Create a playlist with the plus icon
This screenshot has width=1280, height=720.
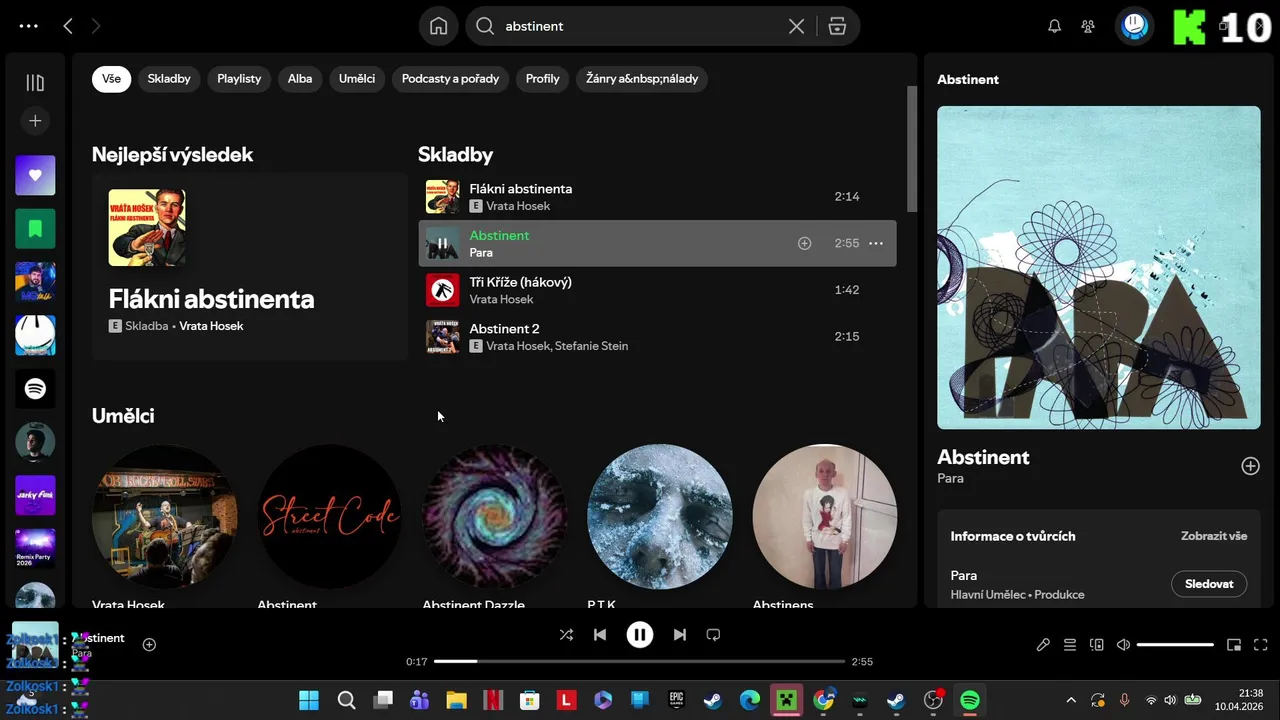[x=35, y=121]
